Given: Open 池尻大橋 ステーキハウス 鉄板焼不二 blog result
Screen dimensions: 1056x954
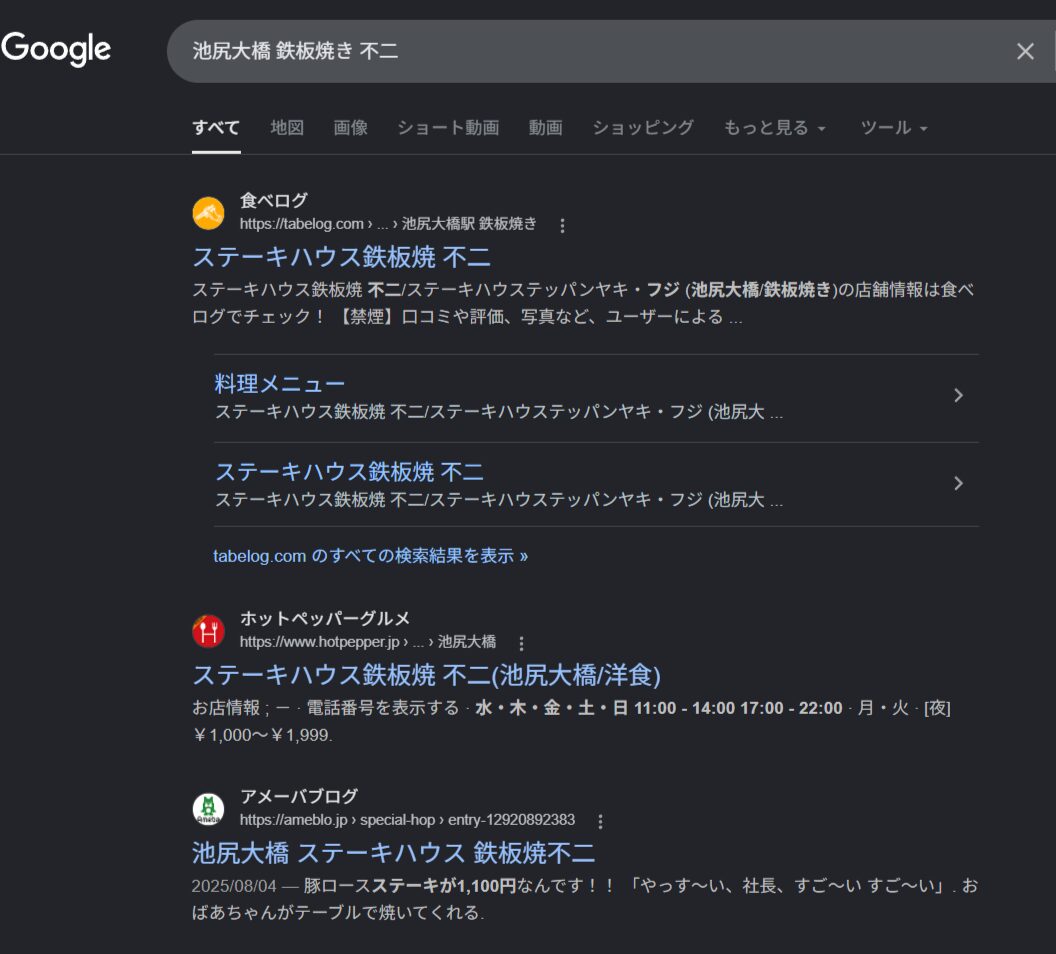Looking at the screenshot, I should pos(393,853).
